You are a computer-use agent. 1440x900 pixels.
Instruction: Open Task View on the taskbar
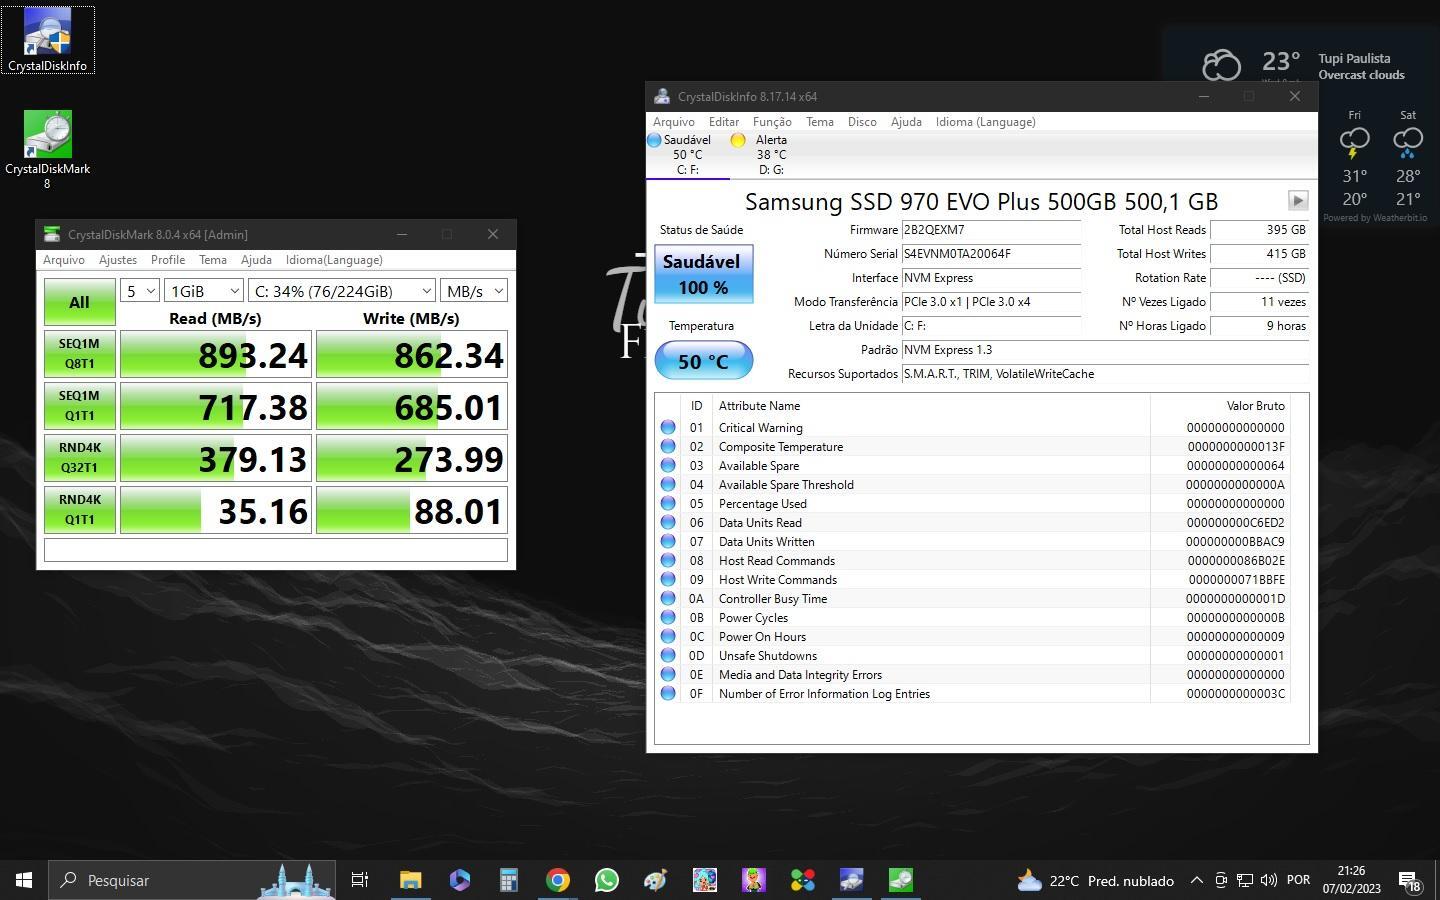click(360, 880)
